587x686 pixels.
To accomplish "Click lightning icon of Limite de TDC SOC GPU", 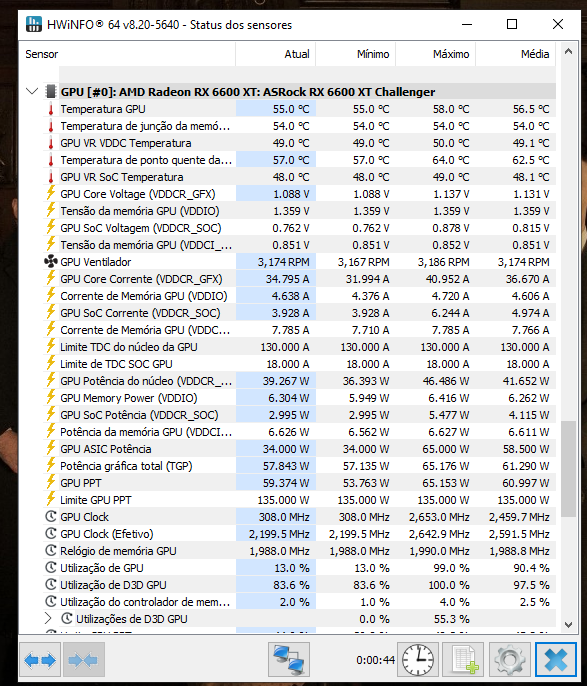I will click(x=51, y=363).
